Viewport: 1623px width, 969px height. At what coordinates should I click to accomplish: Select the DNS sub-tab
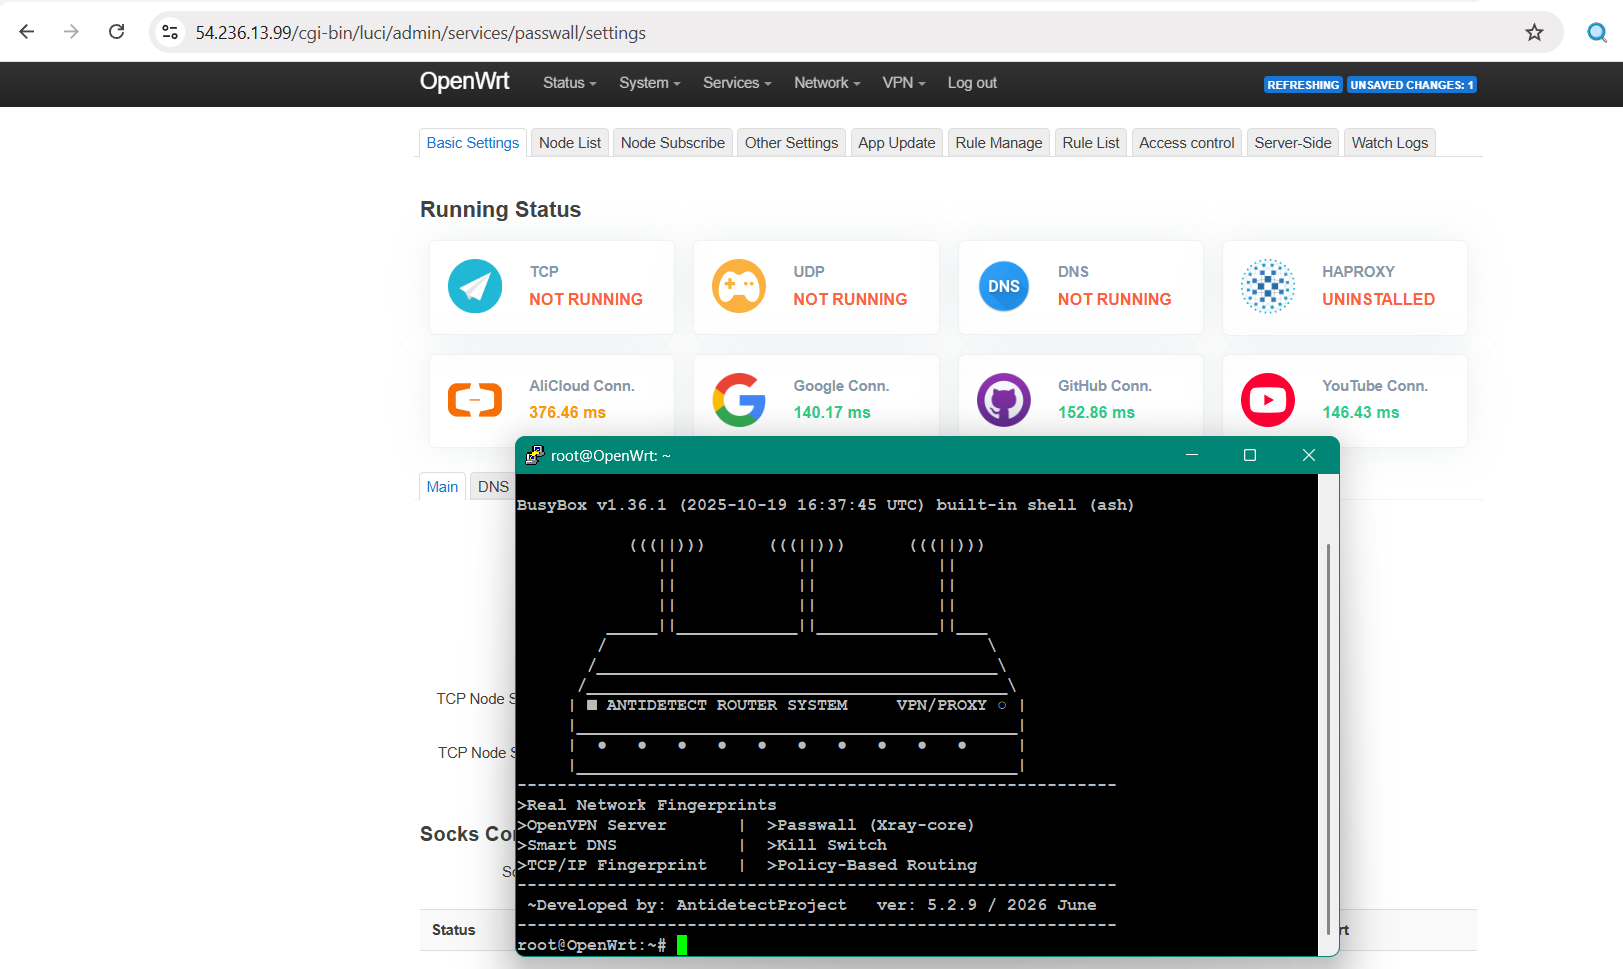click(x=493, y=487)
